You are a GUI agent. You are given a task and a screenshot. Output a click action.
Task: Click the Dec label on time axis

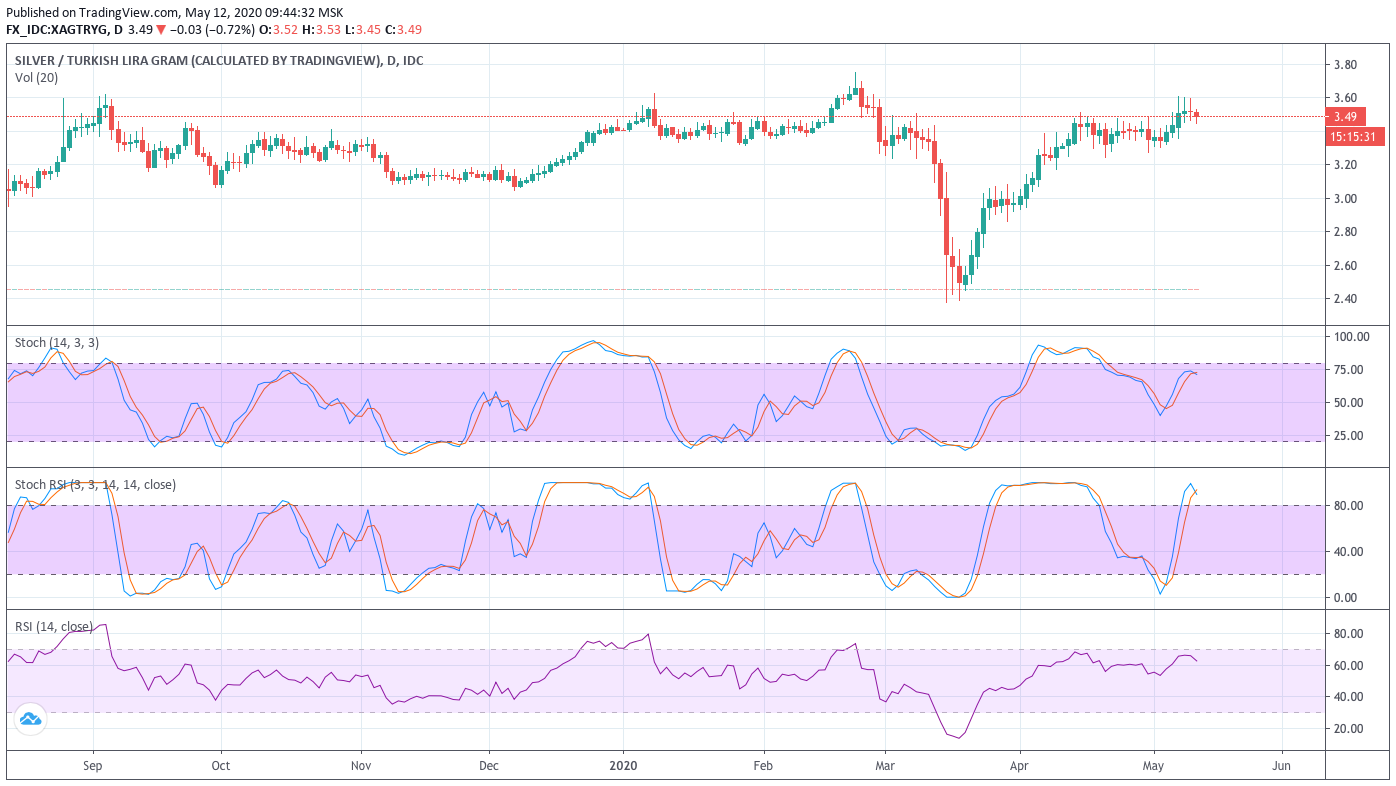[489, 766]
